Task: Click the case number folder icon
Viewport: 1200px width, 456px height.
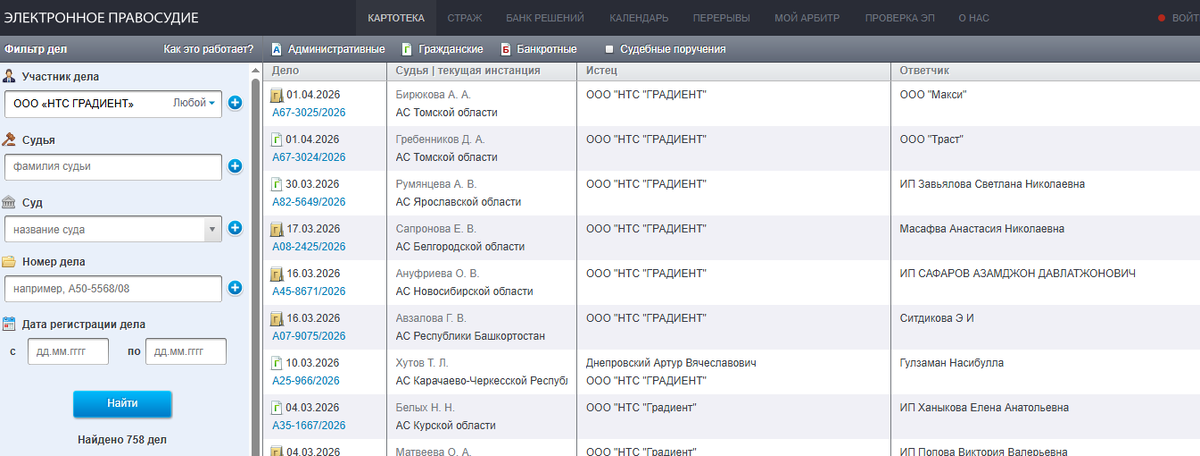Action: coord(10,262)
